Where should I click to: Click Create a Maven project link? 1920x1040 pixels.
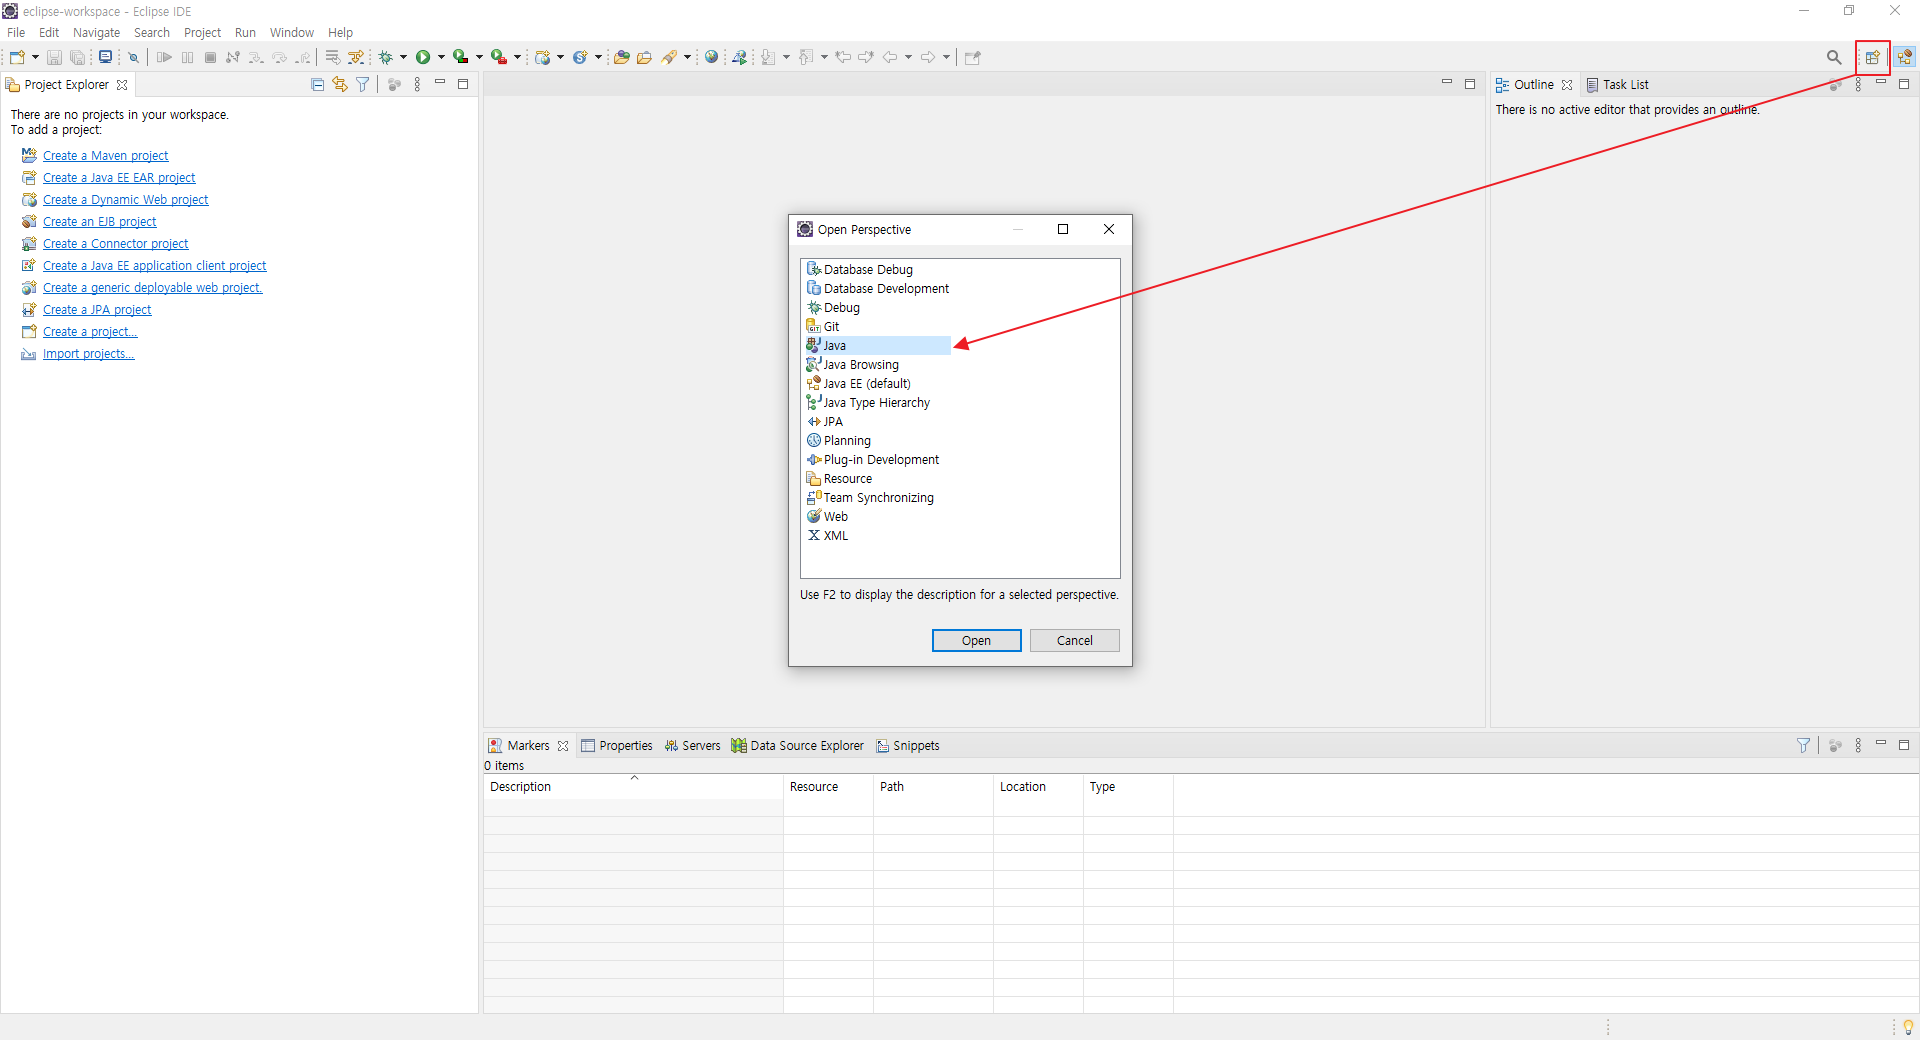point(105,156)
